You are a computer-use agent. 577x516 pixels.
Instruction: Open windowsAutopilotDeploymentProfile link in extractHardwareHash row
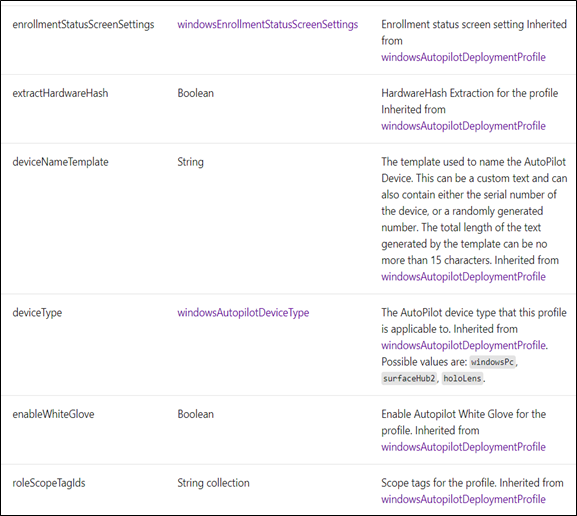pos(463,126)
